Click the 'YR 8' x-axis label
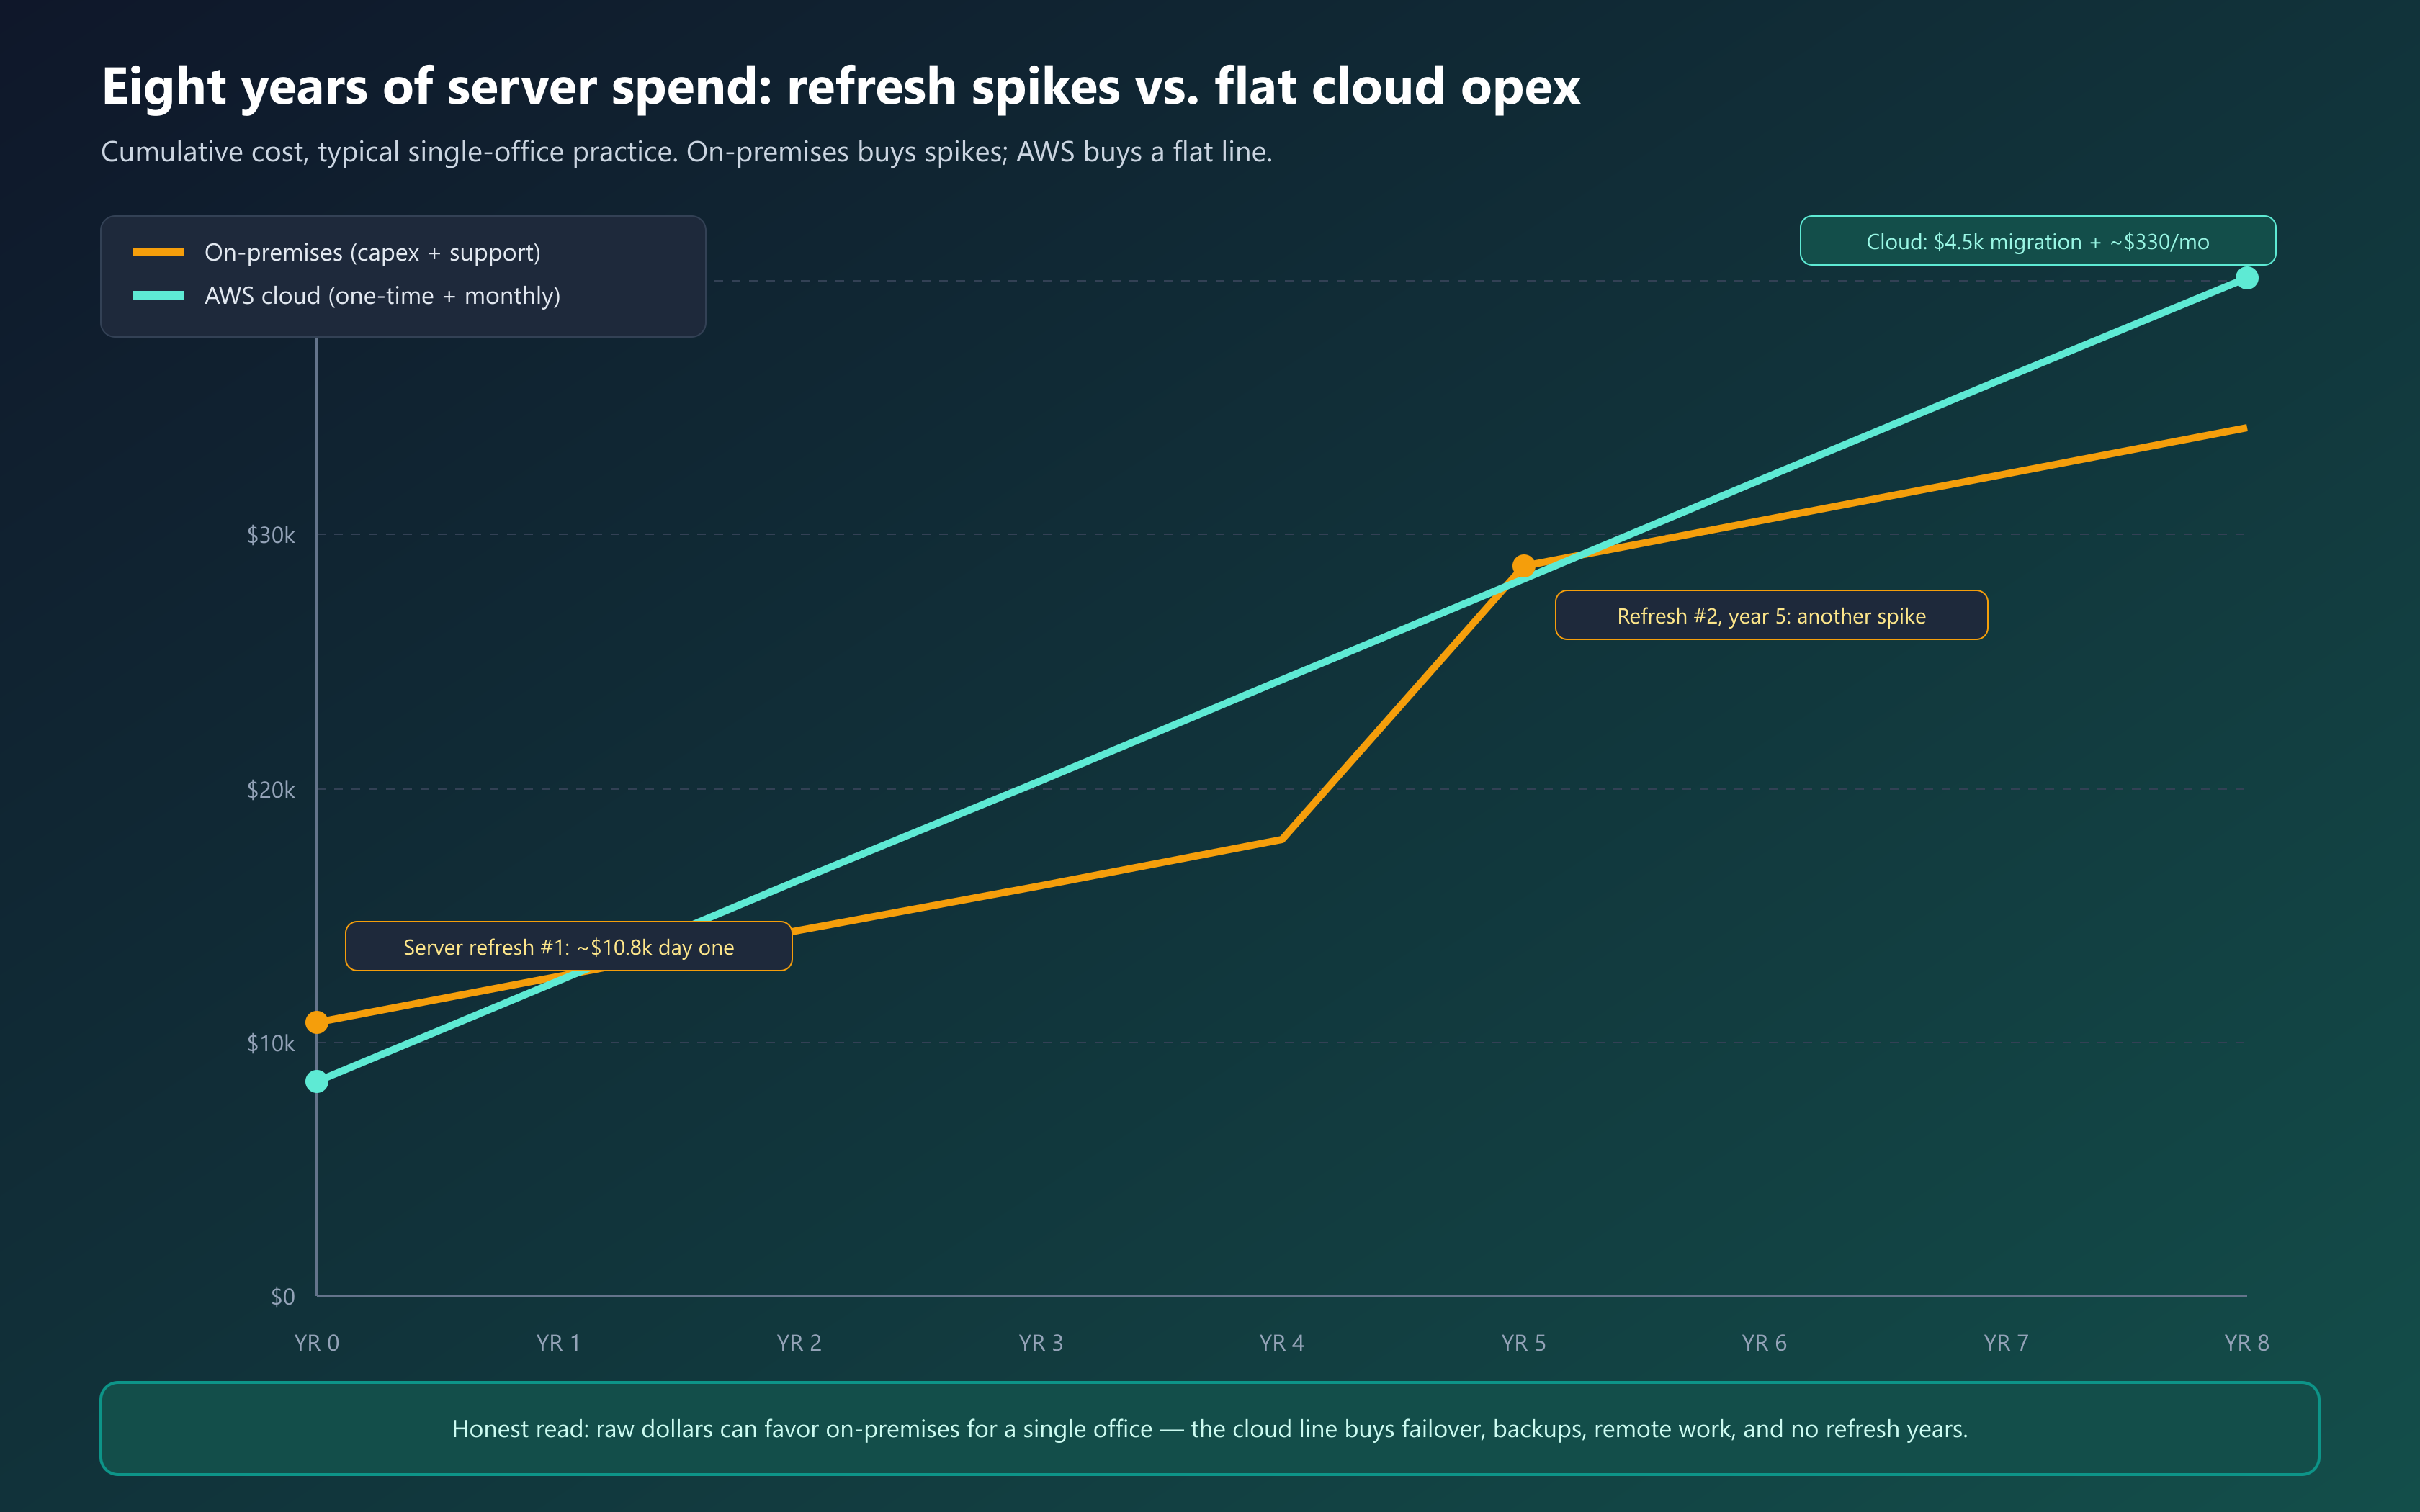Viewport: 2420px width, 1512px height. click(x=2246, y=1343)
